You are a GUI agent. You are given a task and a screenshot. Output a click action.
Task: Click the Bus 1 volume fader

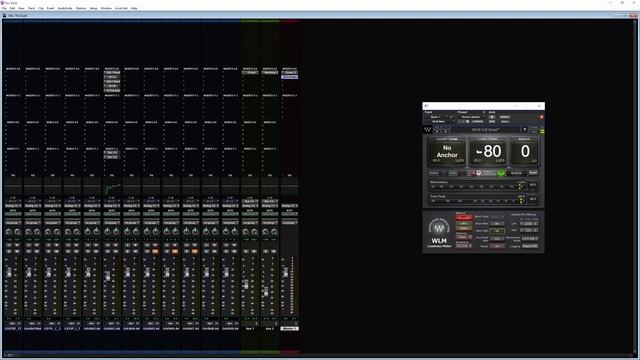246,284
